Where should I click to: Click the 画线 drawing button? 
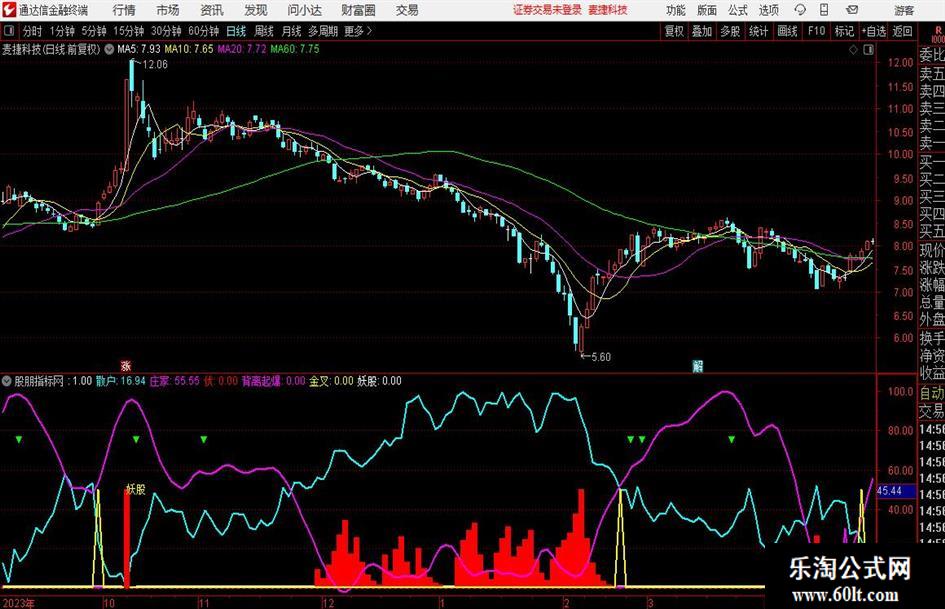coord(787,31)
